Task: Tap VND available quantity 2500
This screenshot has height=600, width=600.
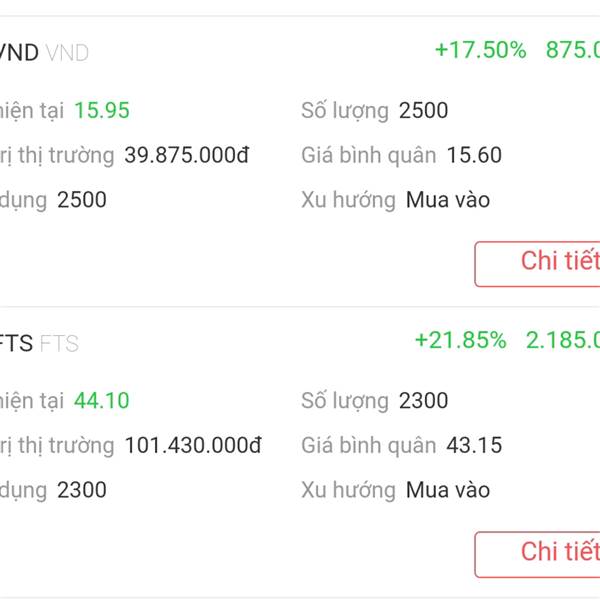Action: (x=82, y=200)
